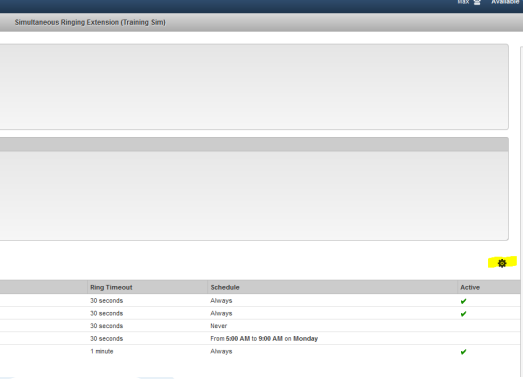Click the first row's Always schedule

coord(221,301)
